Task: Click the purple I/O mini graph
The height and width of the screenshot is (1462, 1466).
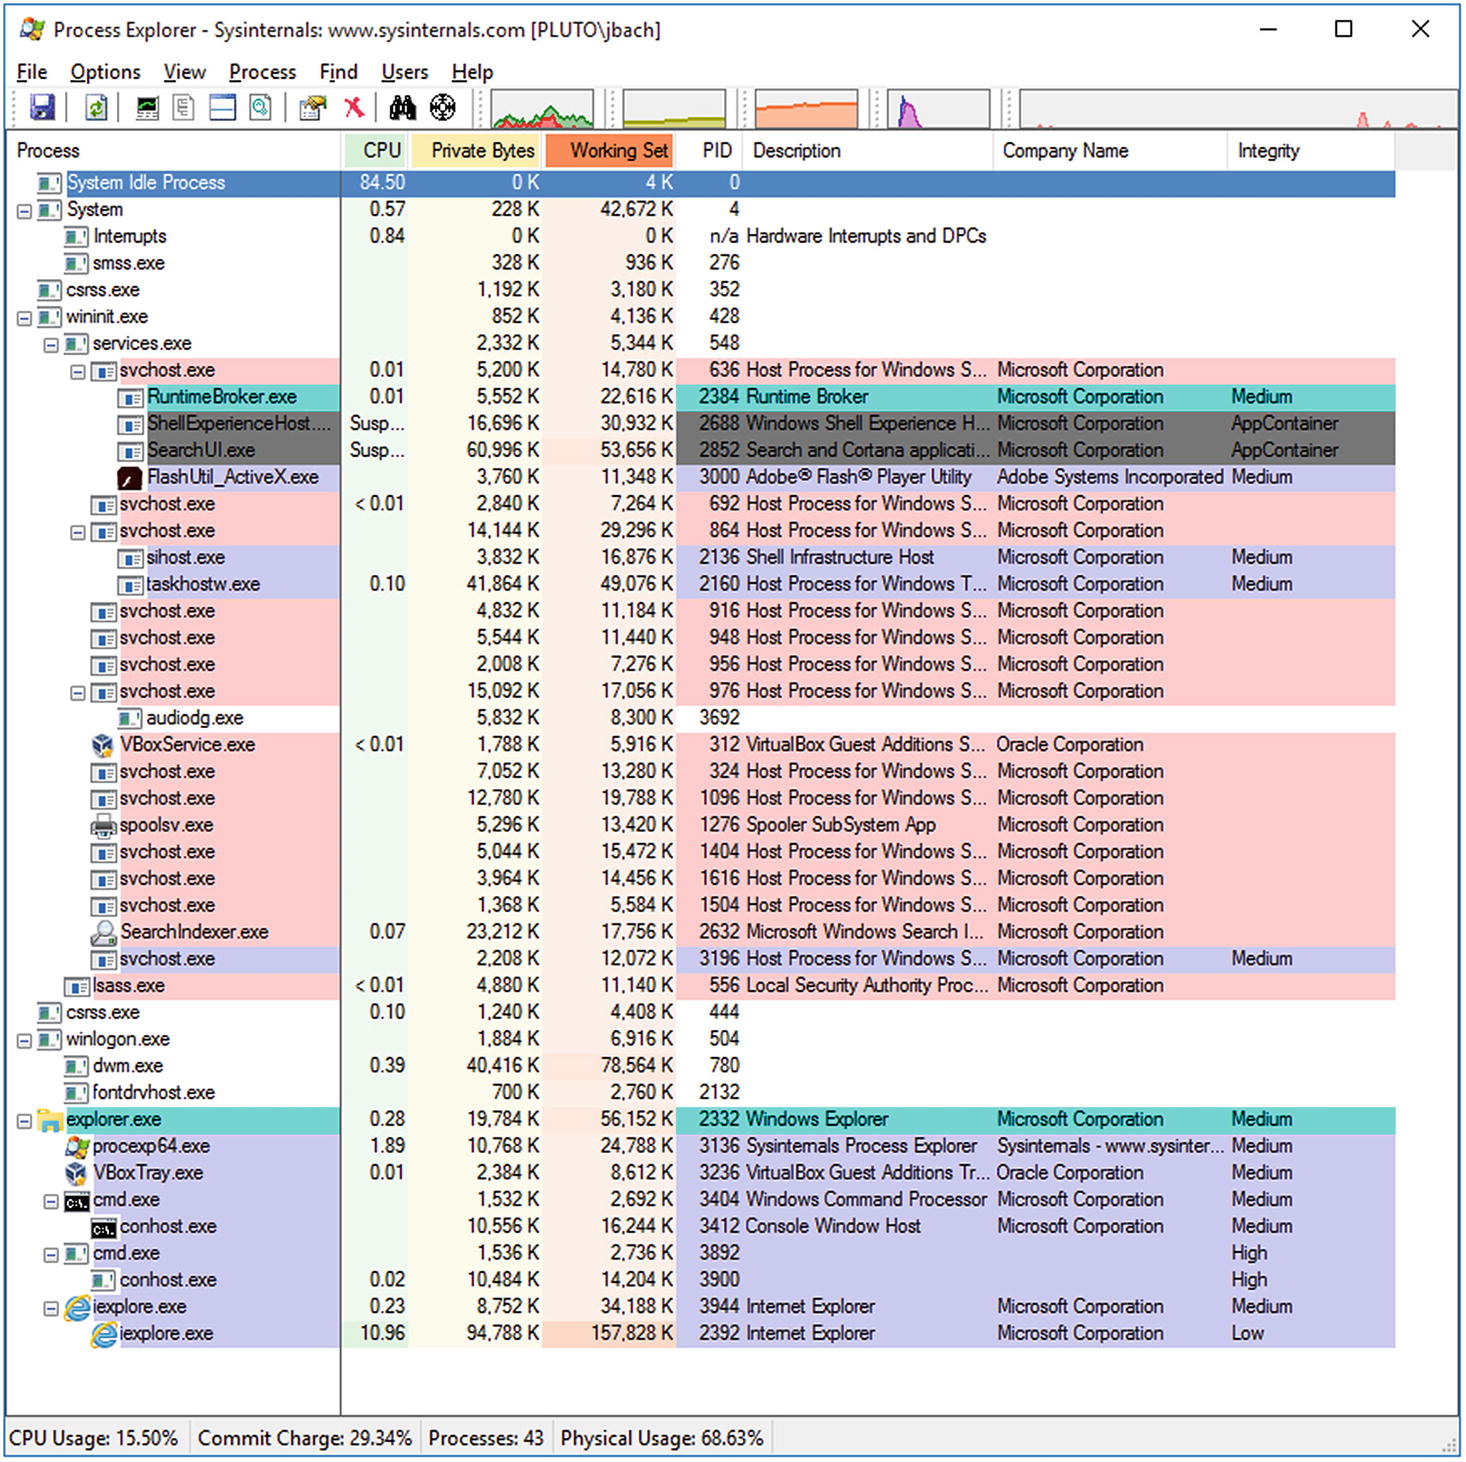Action: pos(938,109)
